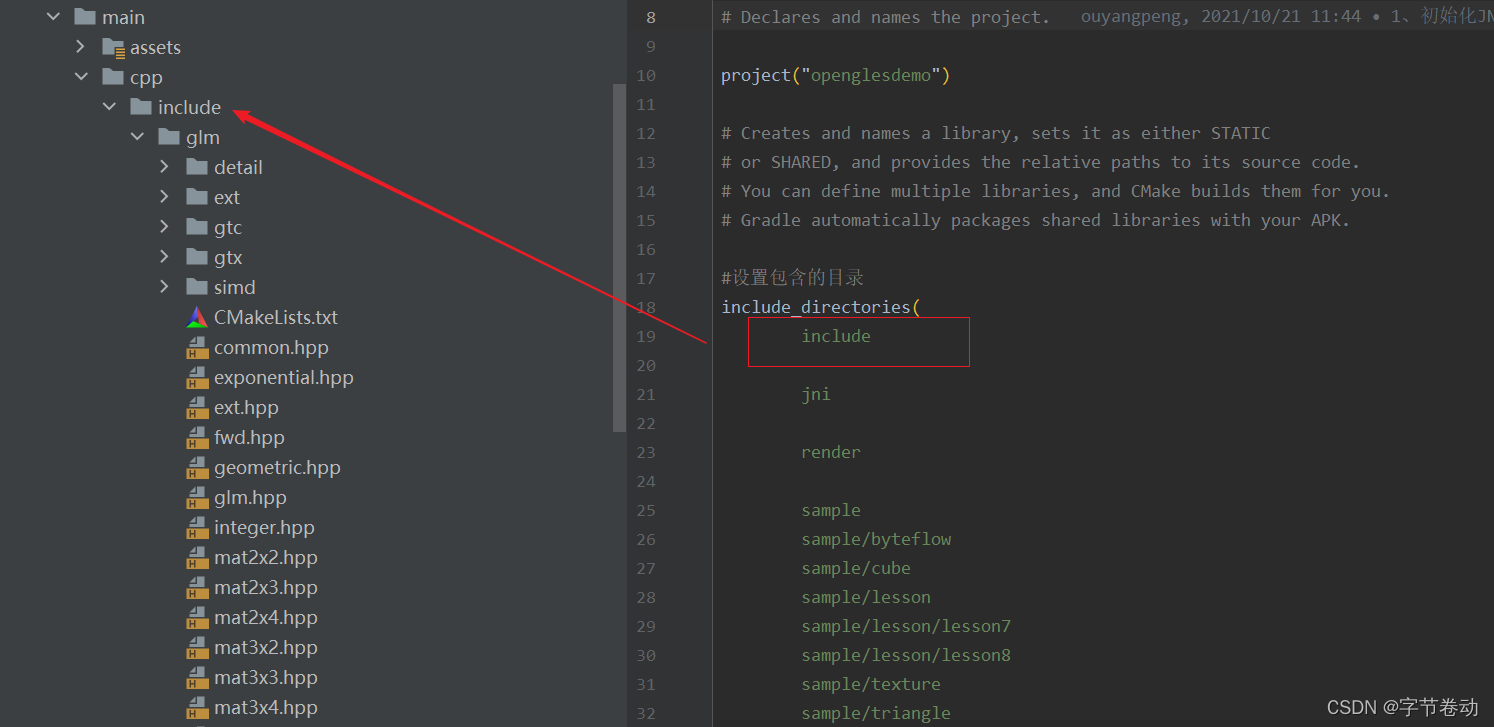Open the common.hpp file name

click(271, 347)
